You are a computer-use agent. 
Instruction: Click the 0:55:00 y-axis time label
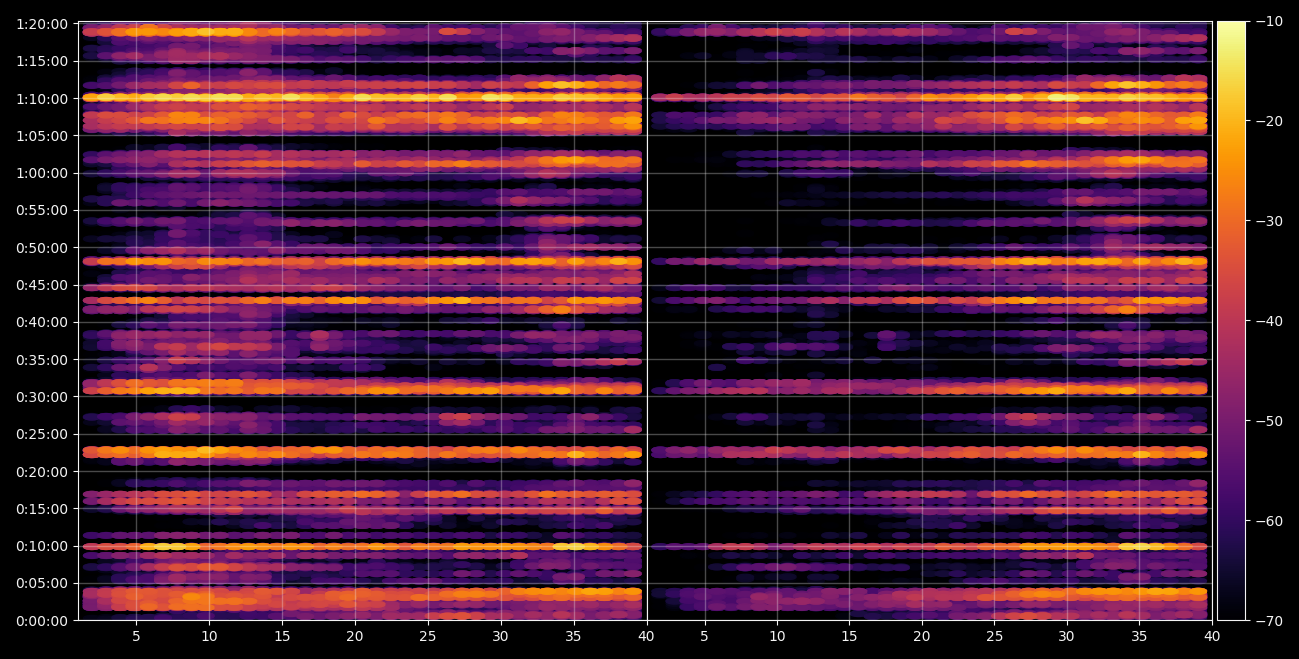click(x=44, y=210)
